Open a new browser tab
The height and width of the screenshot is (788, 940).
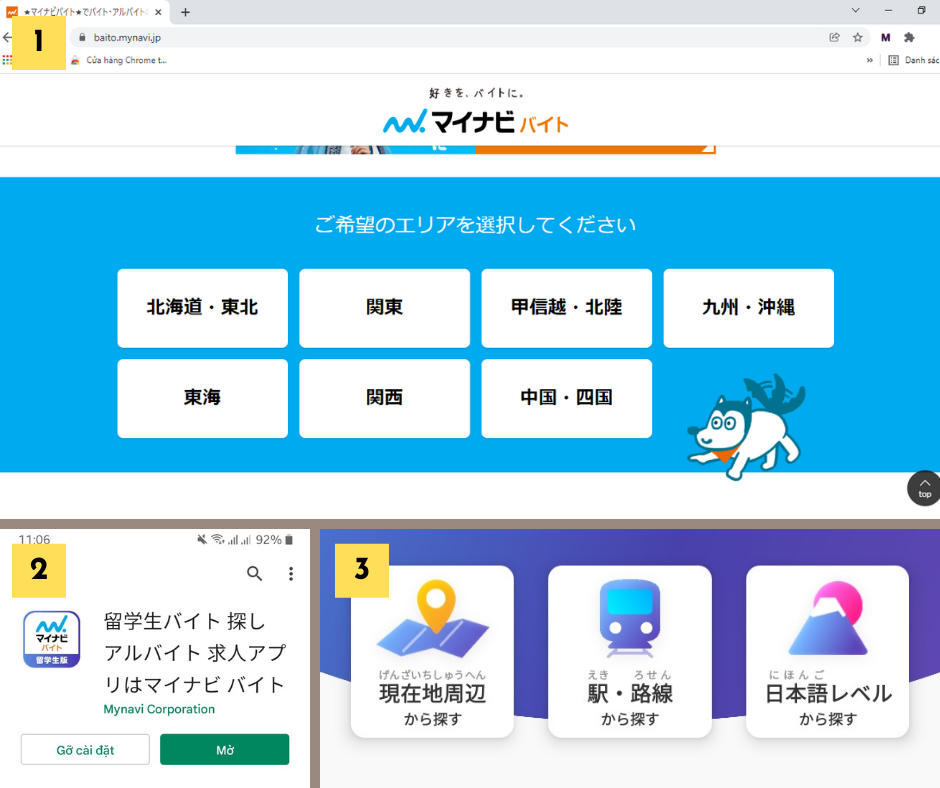click(x=185, y=12)
